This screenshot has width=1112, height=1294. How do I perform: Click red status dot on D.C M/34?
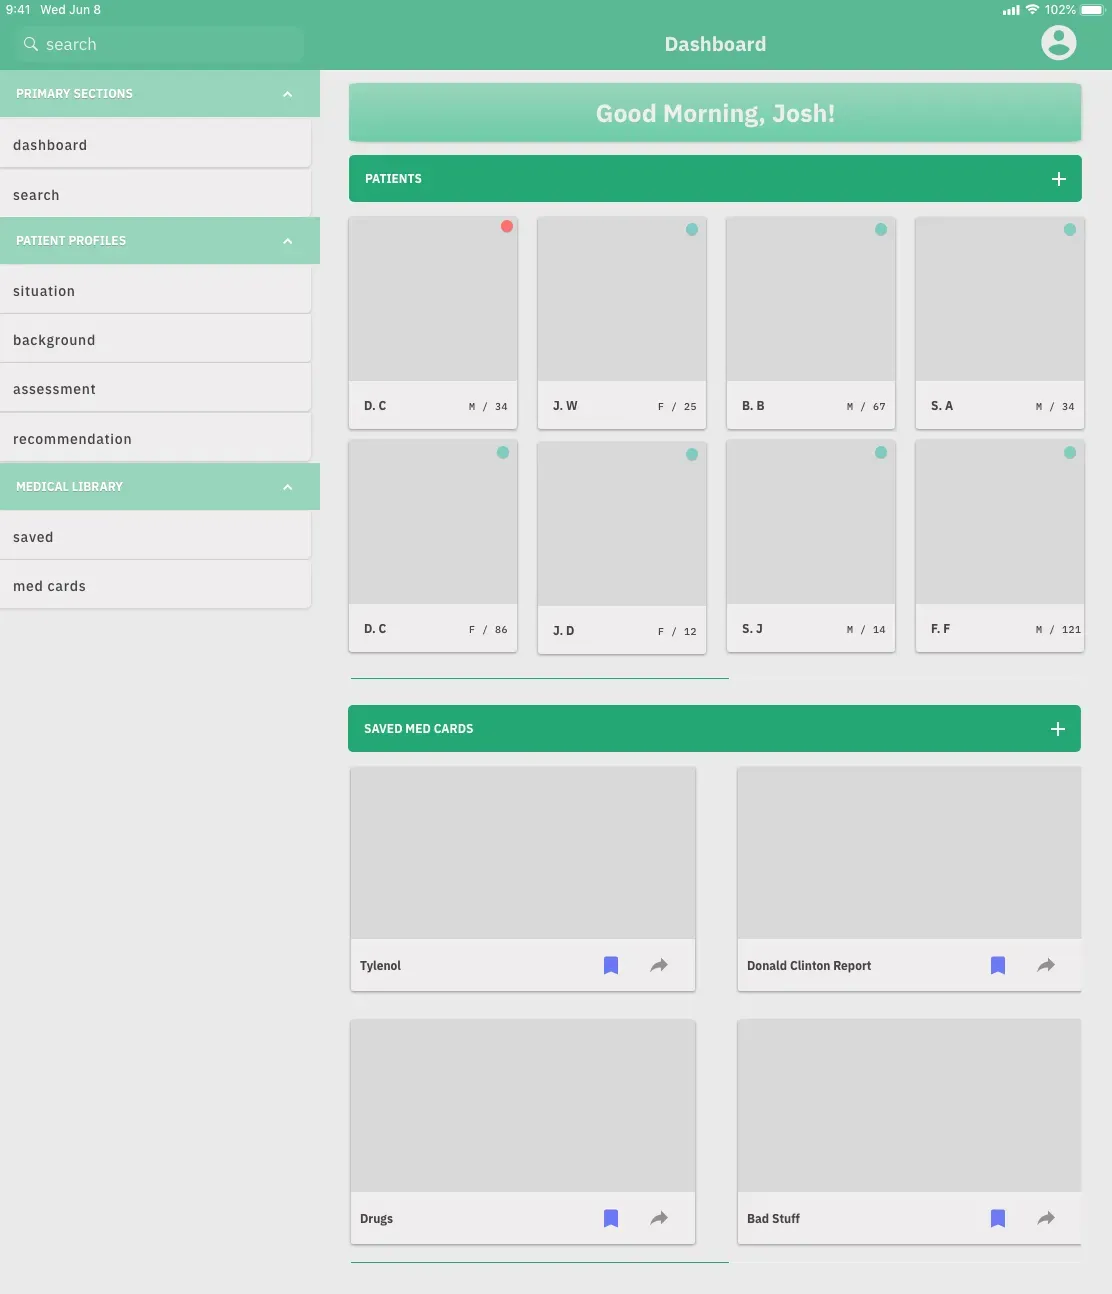[507, 226]
